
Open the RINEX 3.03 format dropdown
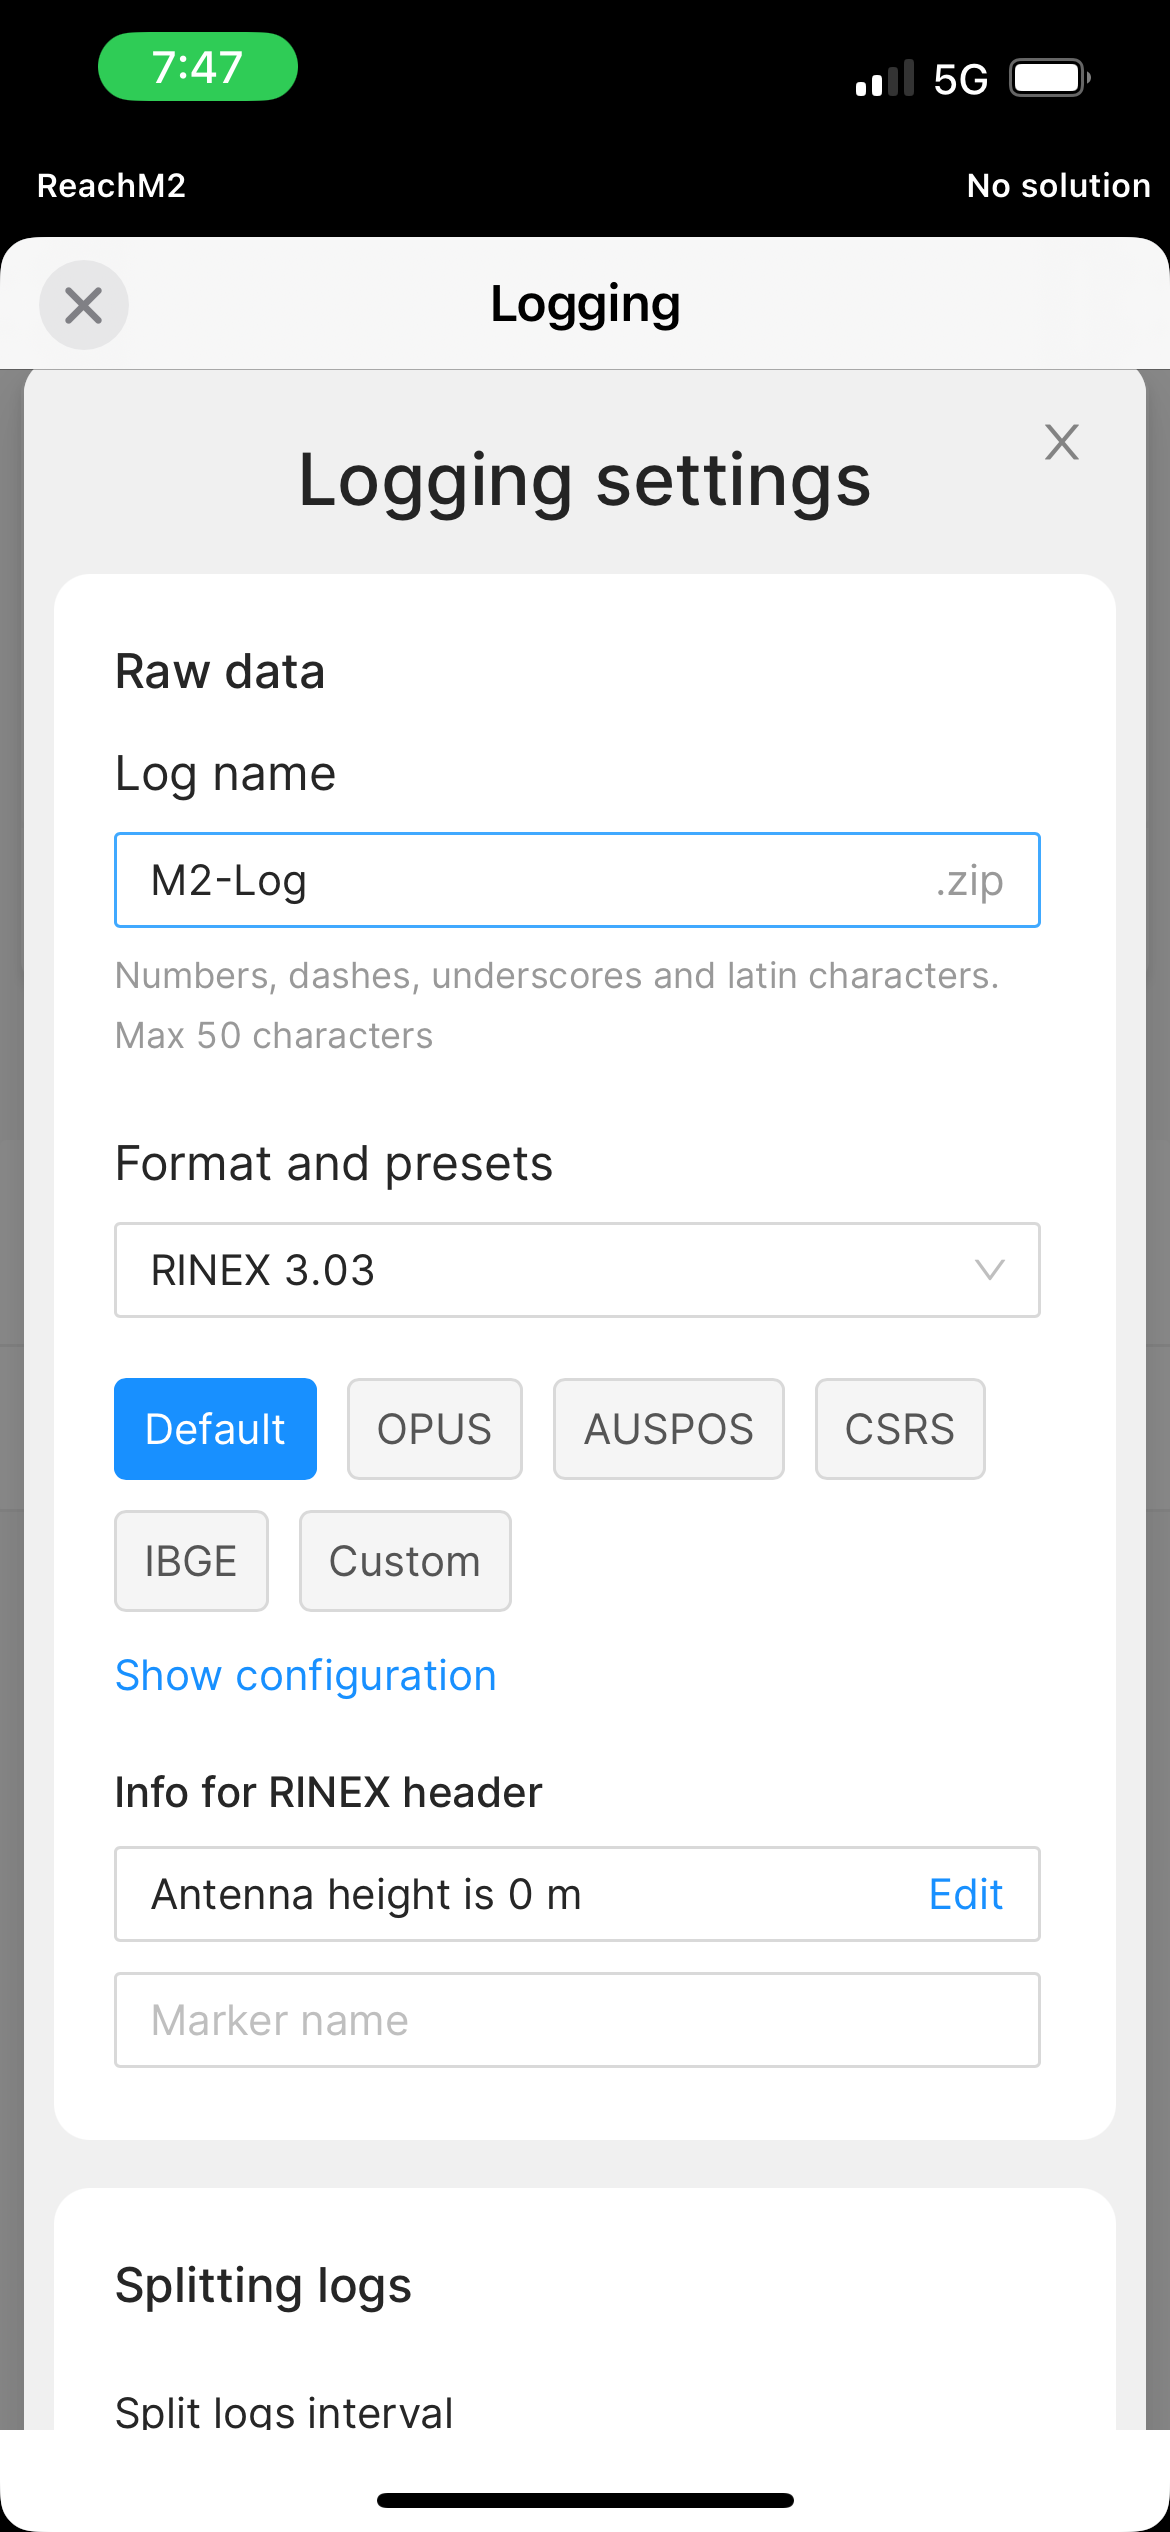[577, 1270]
